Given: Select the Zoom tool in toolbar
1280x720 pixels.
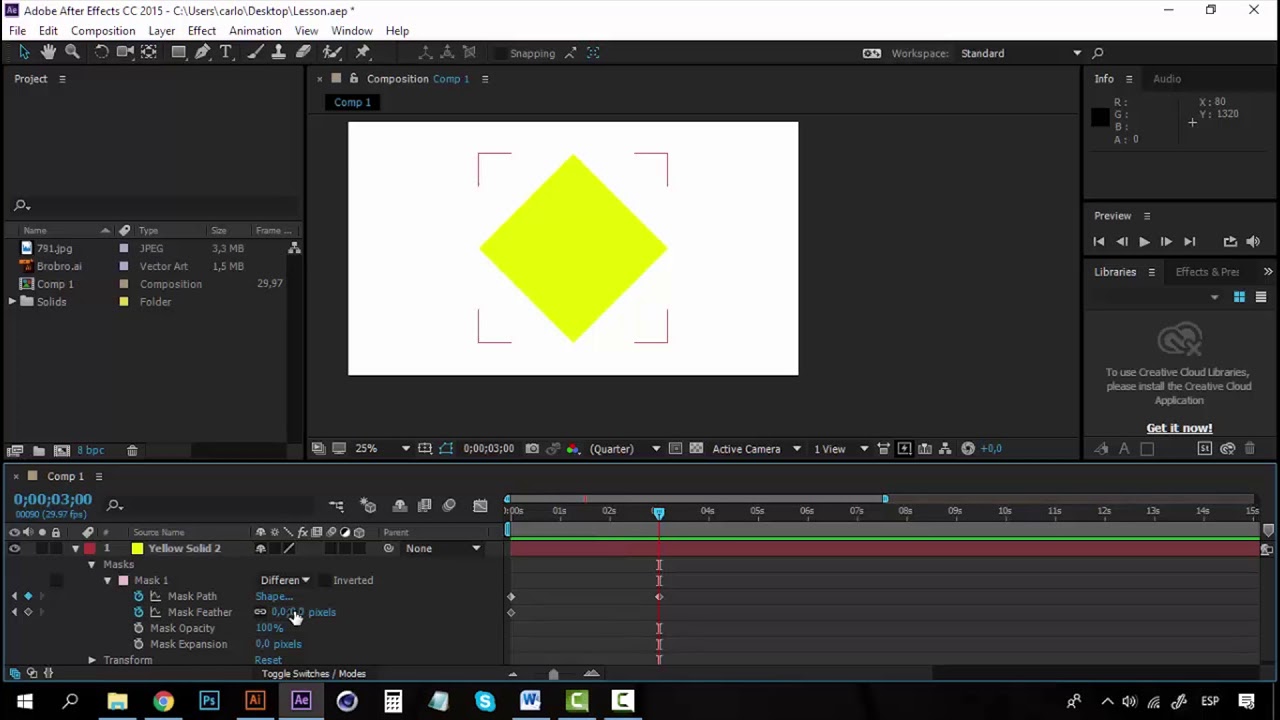Looking at the screenshot, I should coord(72,52).
